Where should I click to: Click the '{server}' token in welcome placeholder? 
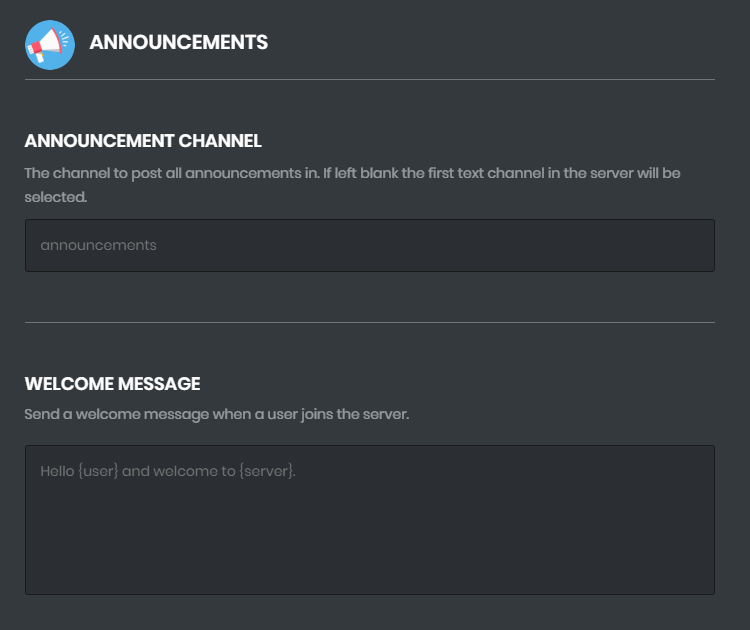267,470
